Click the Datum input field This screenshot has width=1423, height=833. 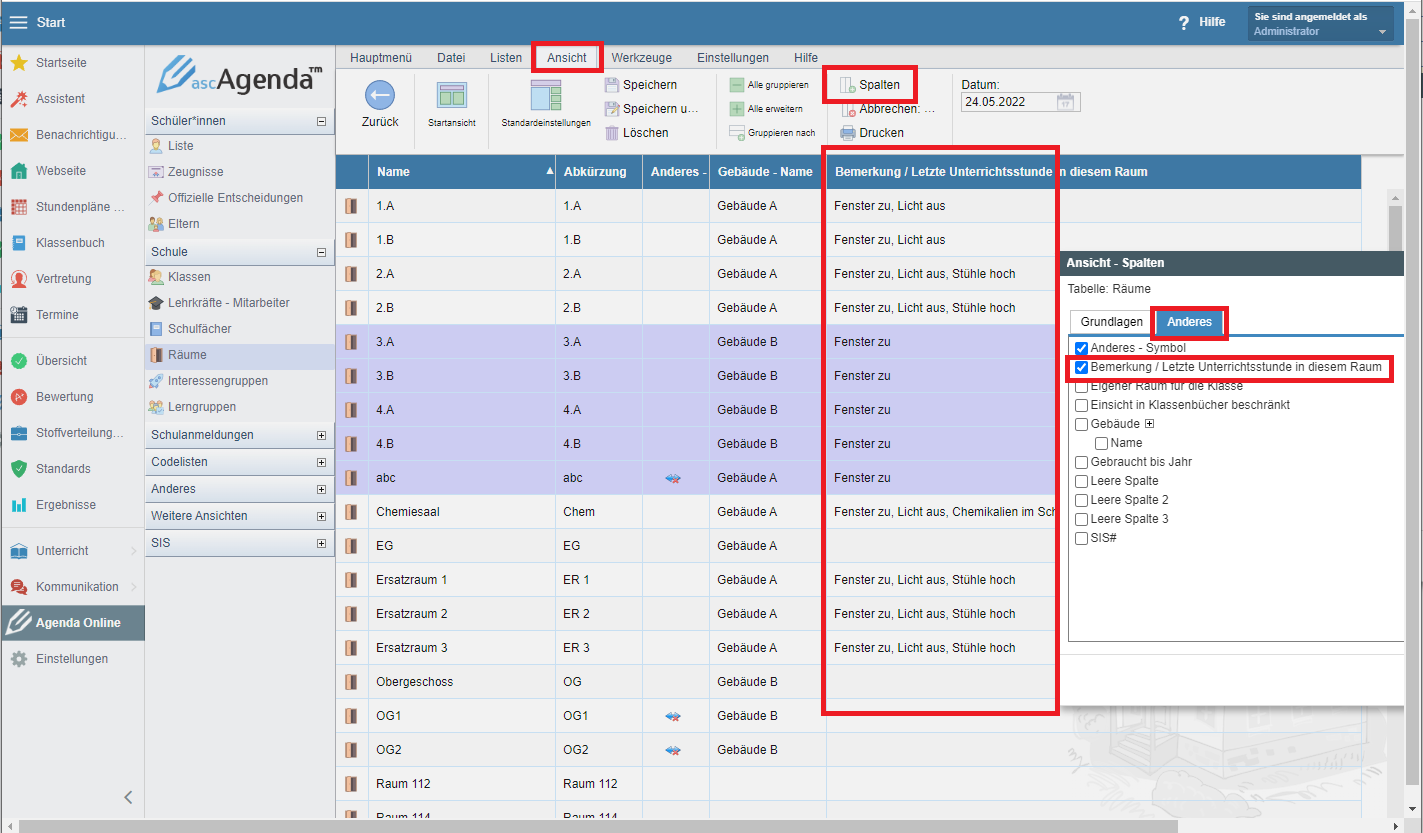click(1008, 102)
